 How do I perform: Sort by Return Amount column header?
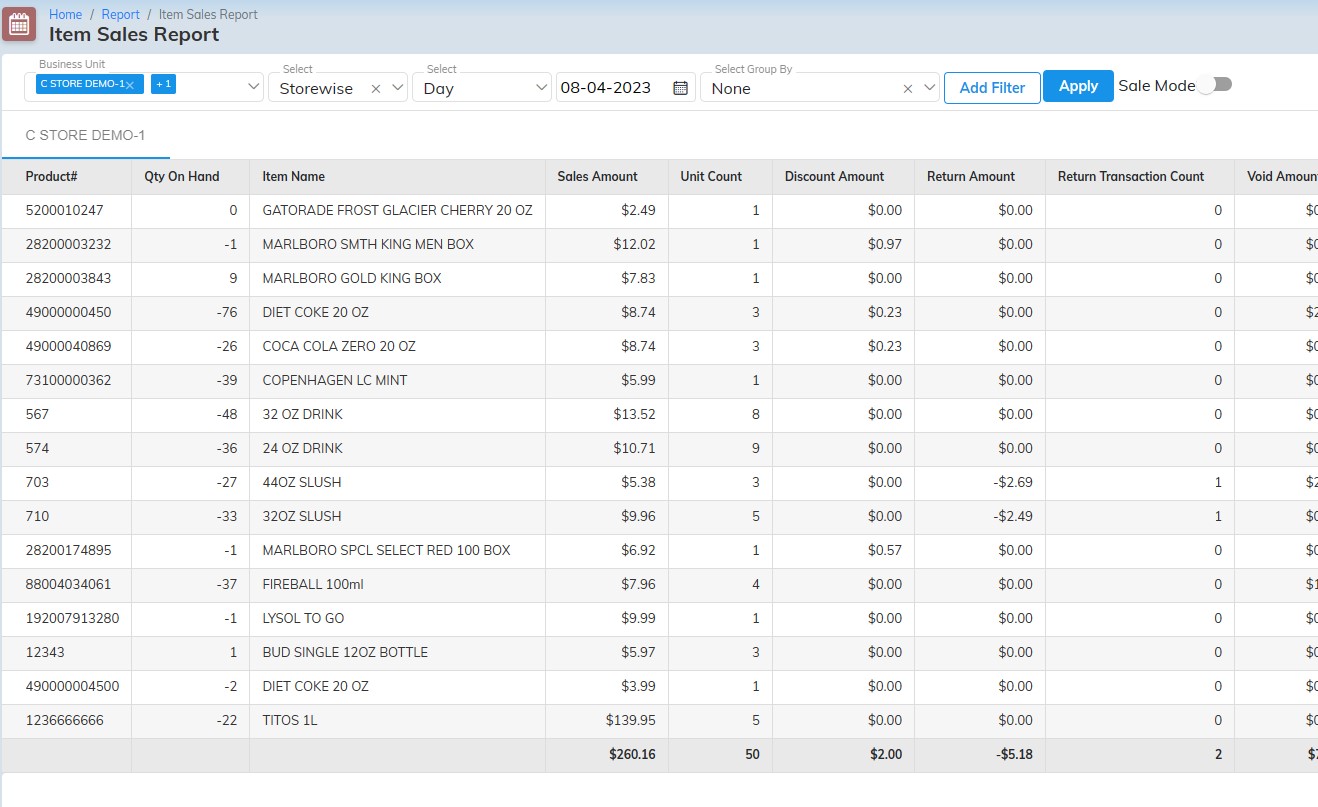[x=971, y=176]
